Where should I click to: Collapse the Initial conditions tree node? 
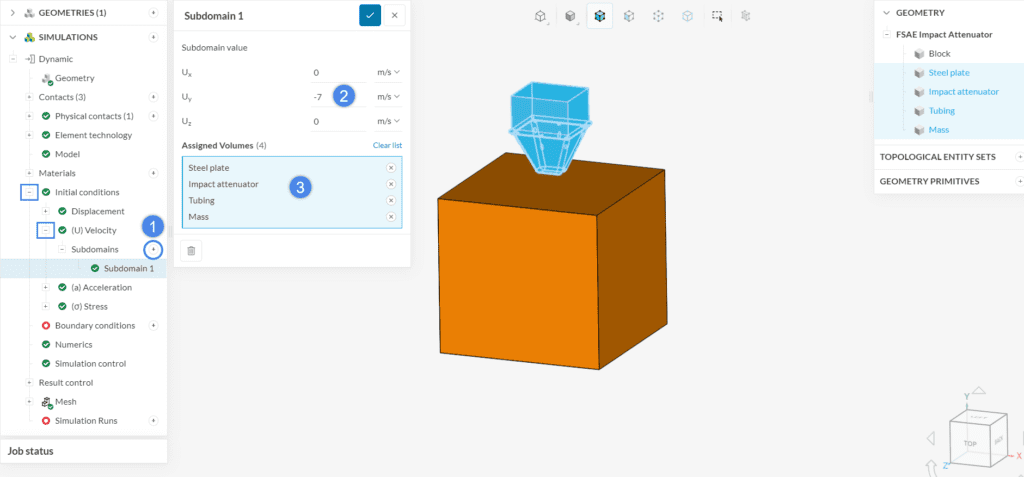pyautogui.click(x=30, y=192)
